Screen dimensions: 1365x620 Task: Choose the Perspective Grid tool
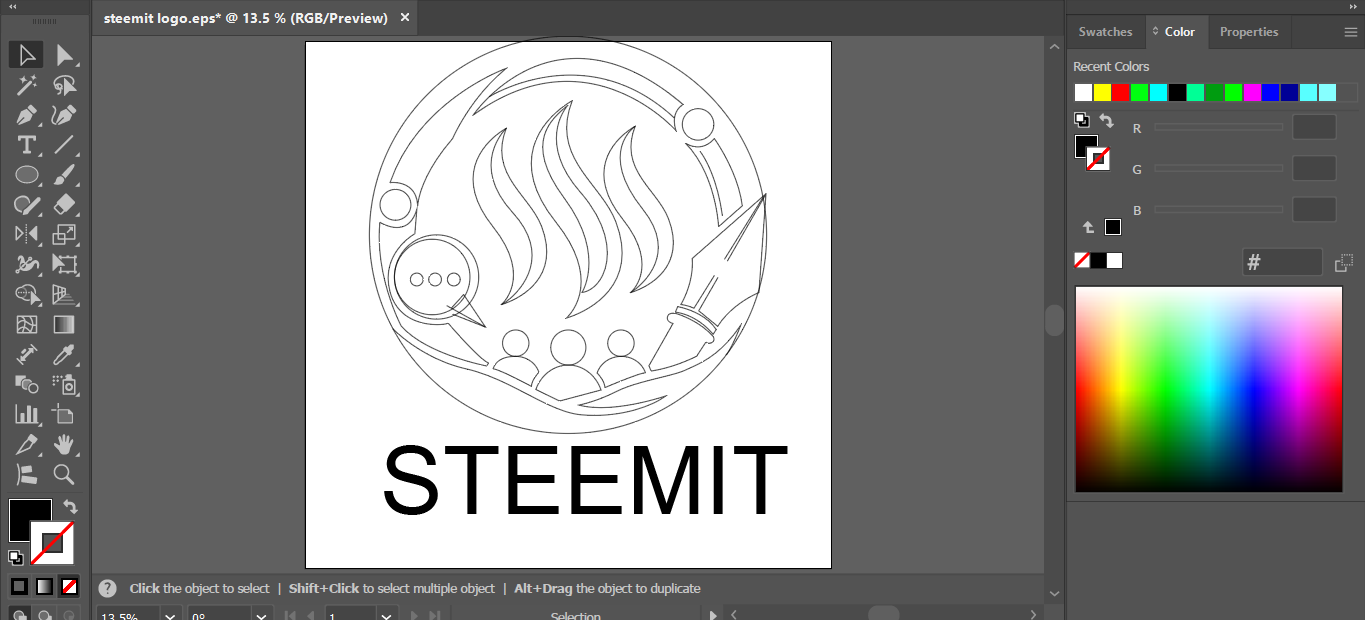(x=65, y=295)
